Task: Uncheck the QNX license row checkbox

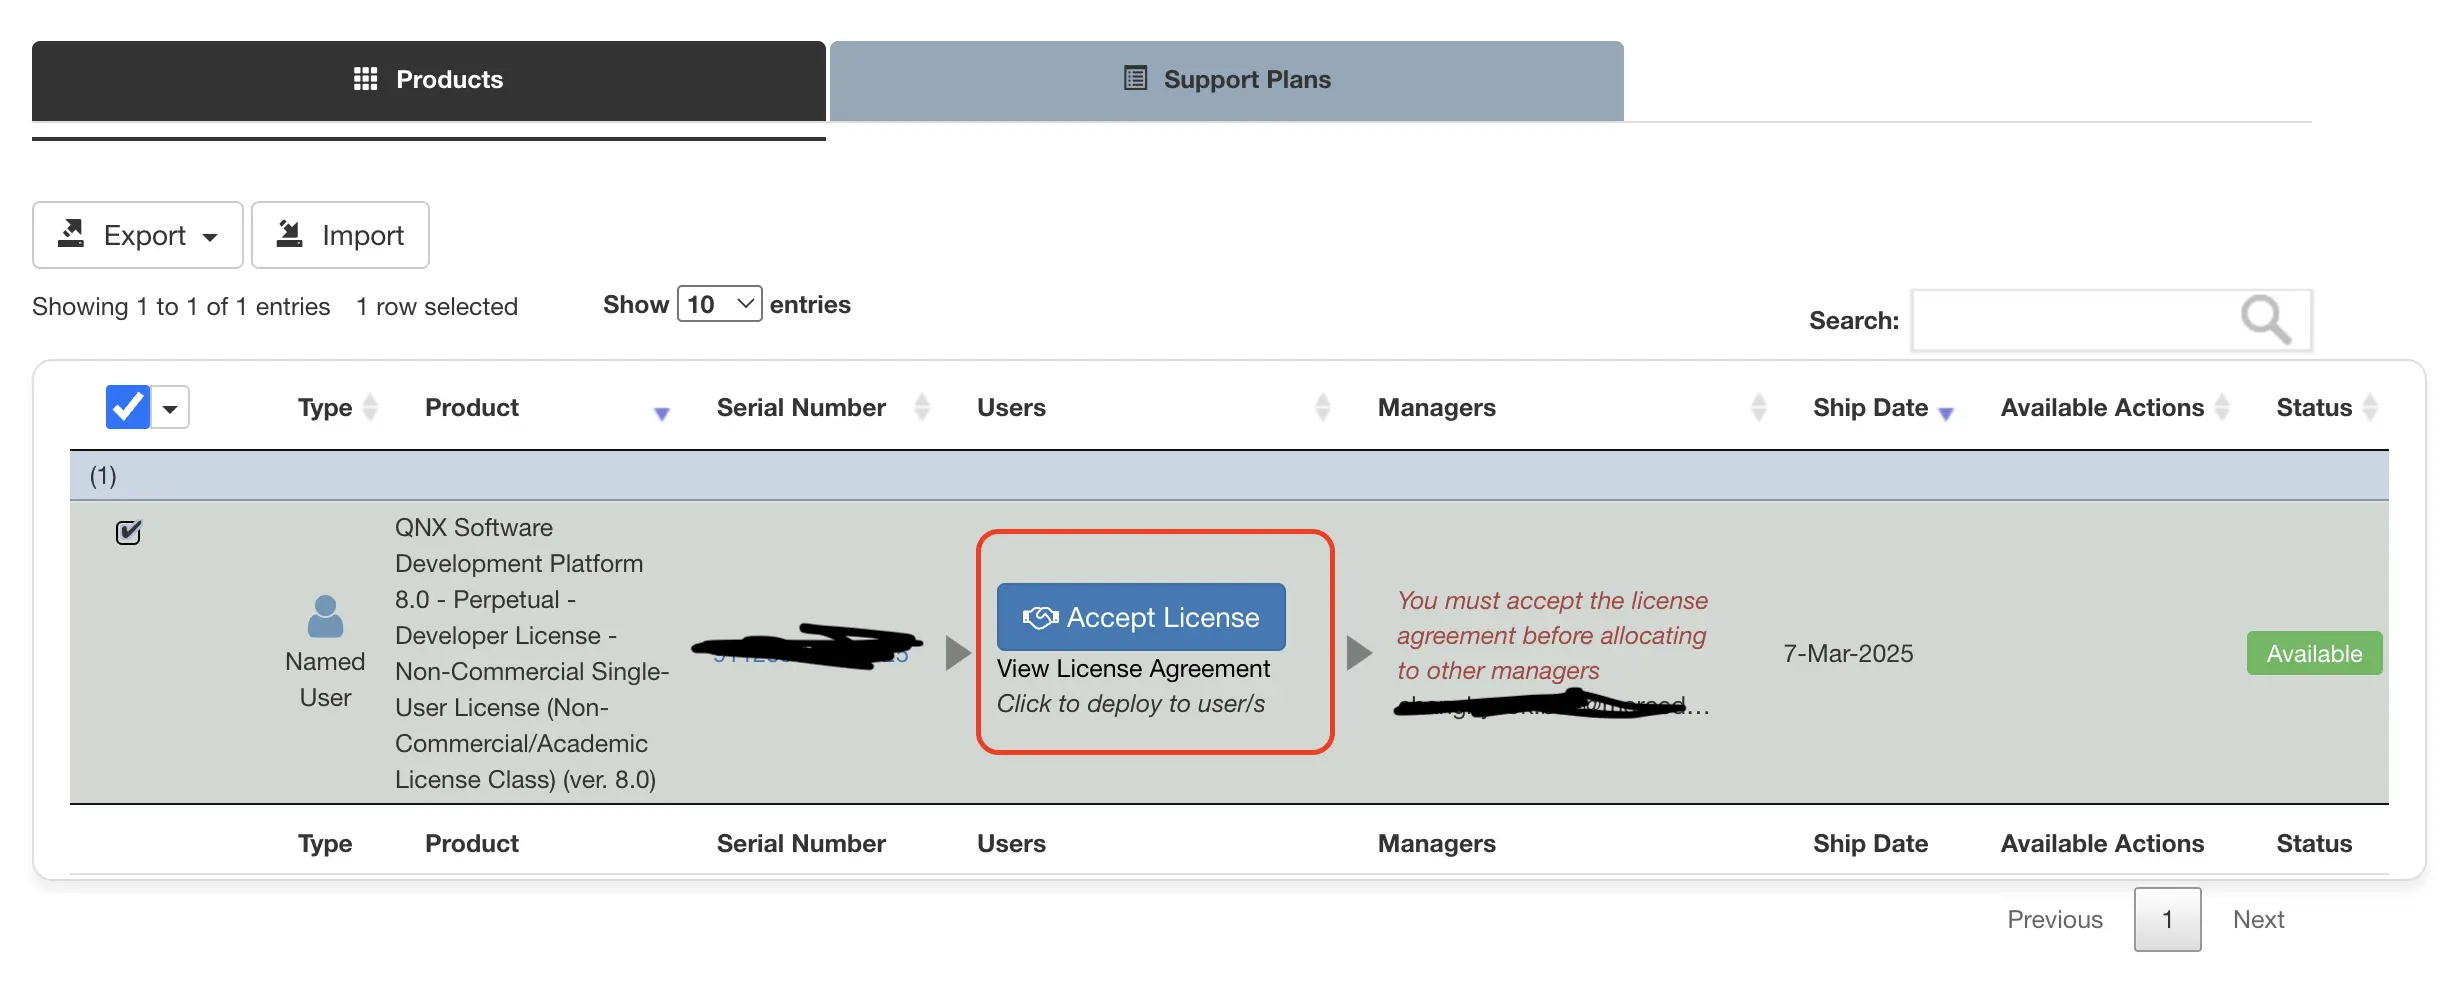Action: [128, 533]
